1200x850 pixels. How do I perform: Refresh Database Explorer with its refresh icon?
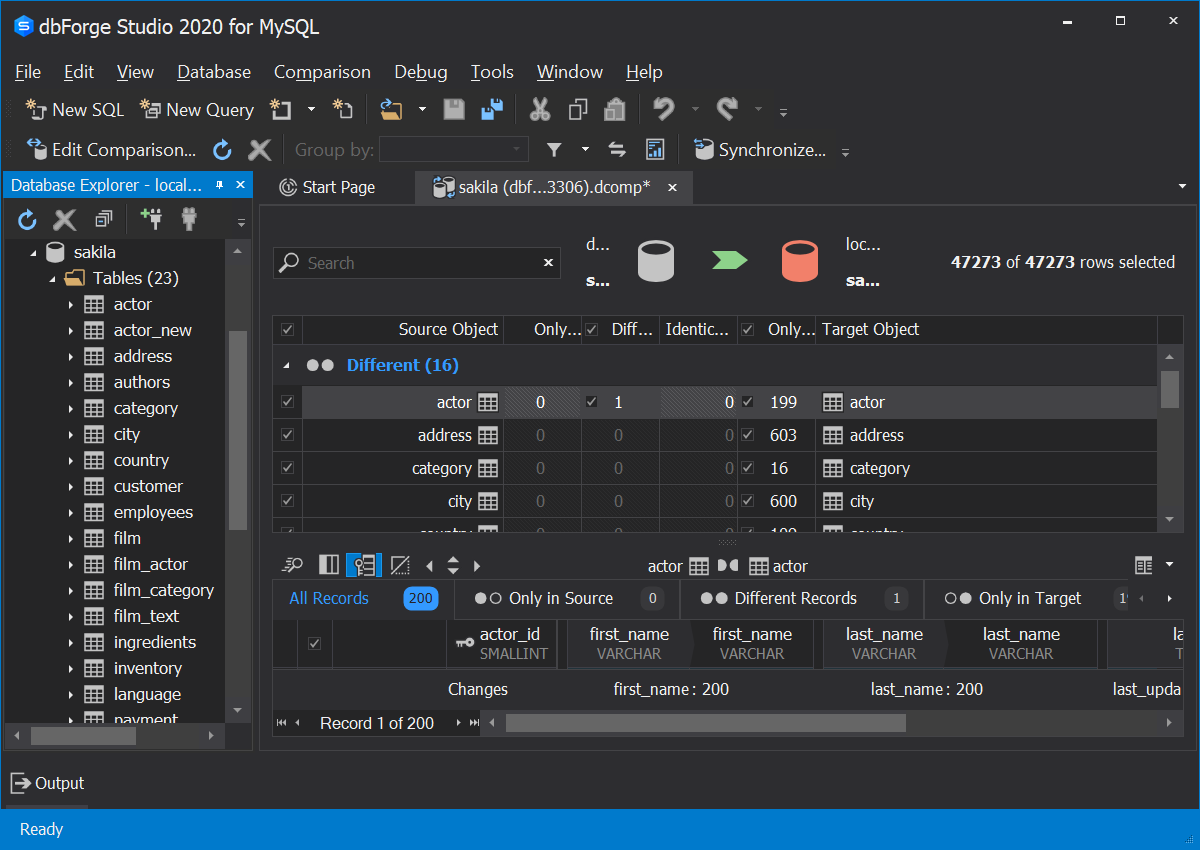(27, 220)
